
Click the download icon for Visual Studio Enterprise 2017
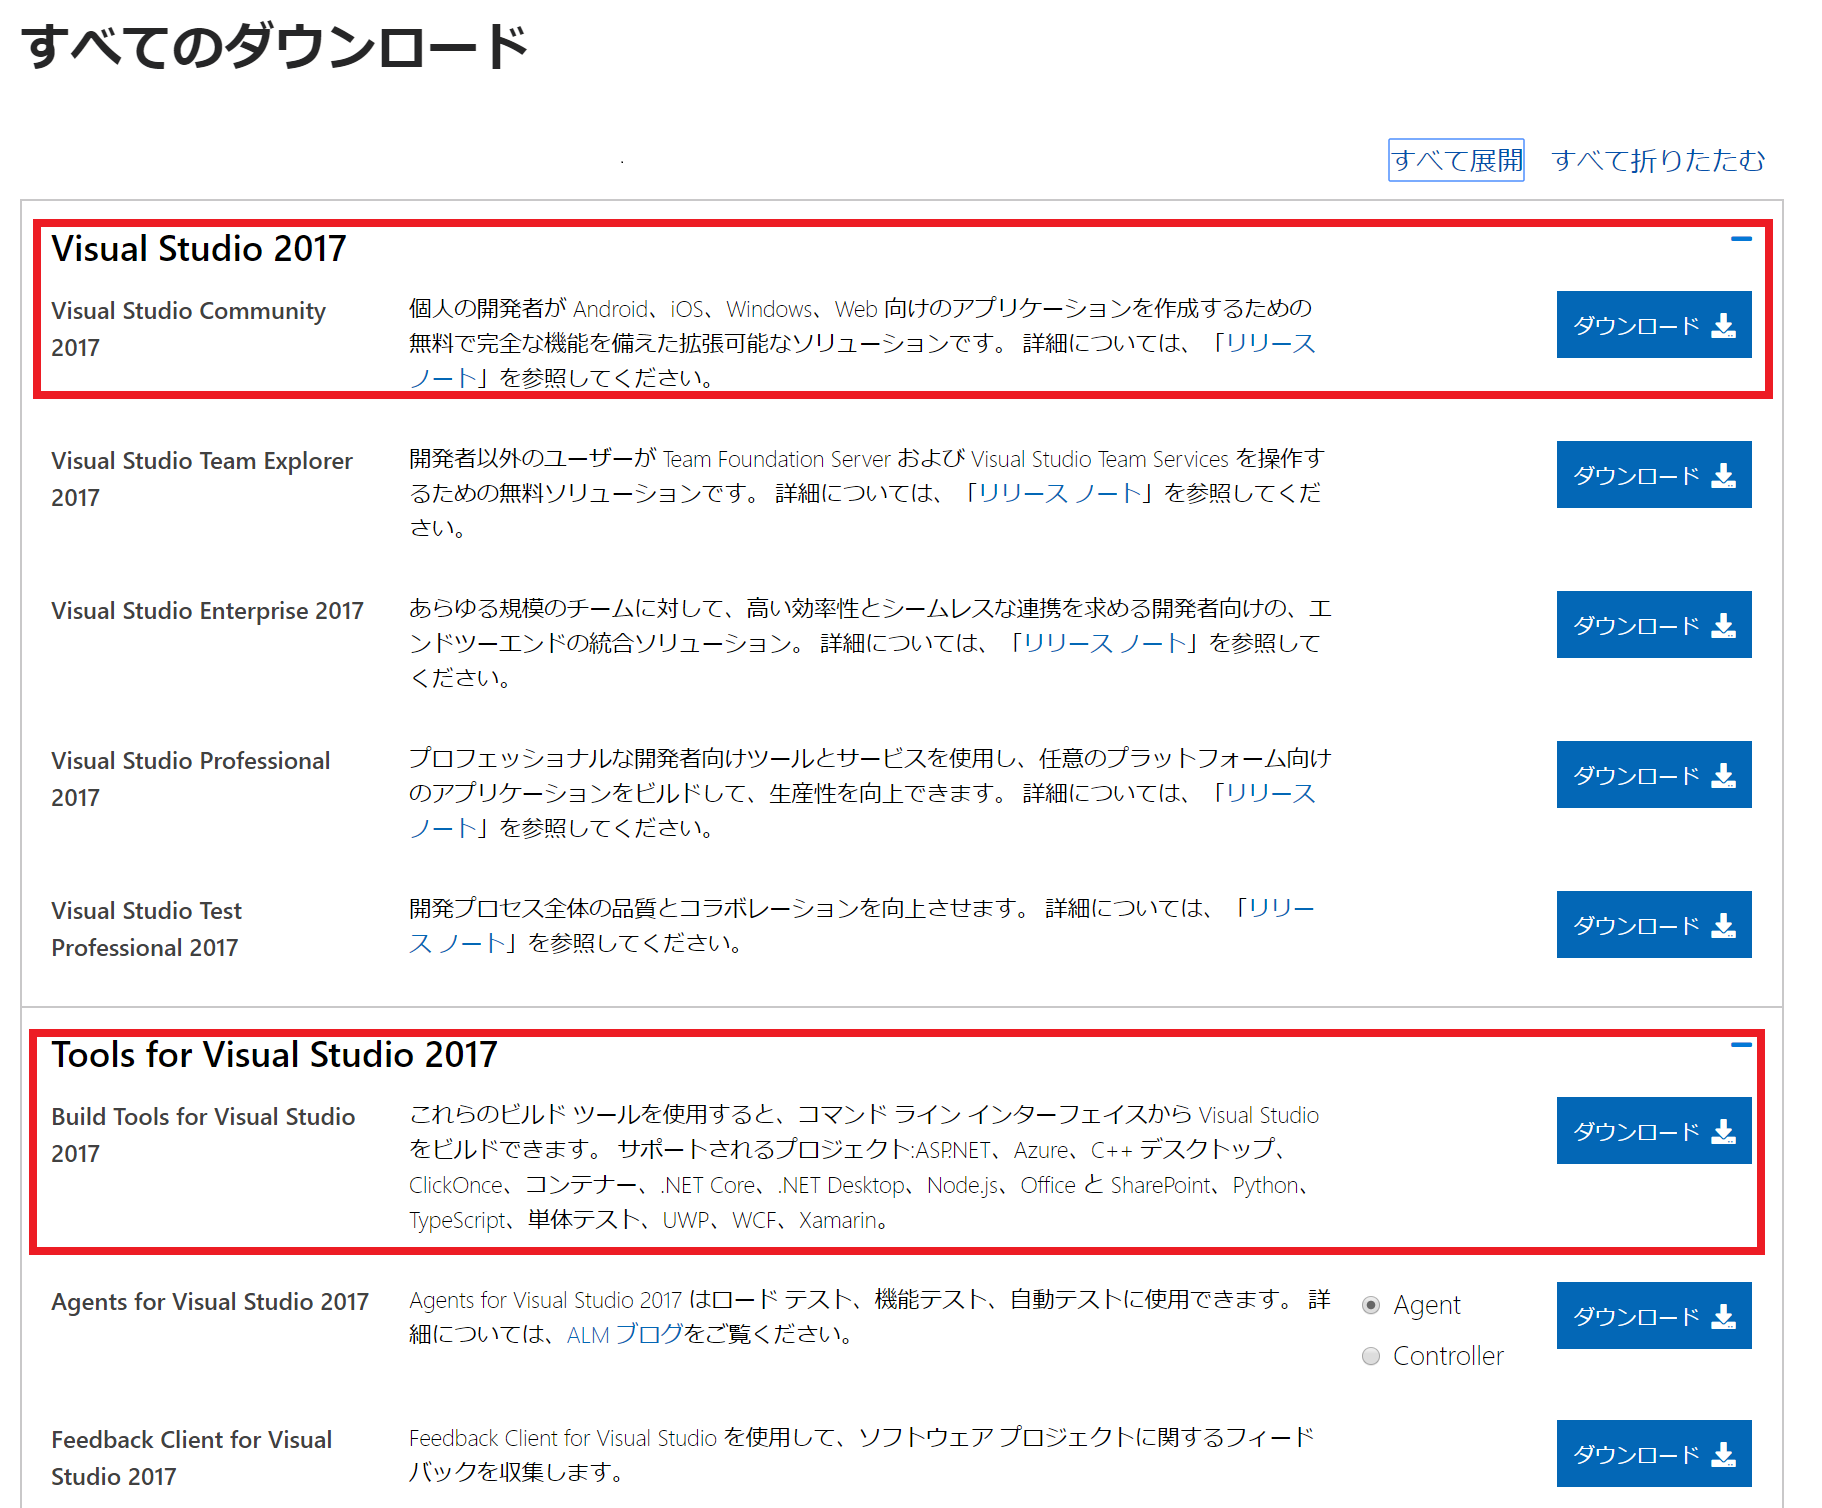(1723, 624)
